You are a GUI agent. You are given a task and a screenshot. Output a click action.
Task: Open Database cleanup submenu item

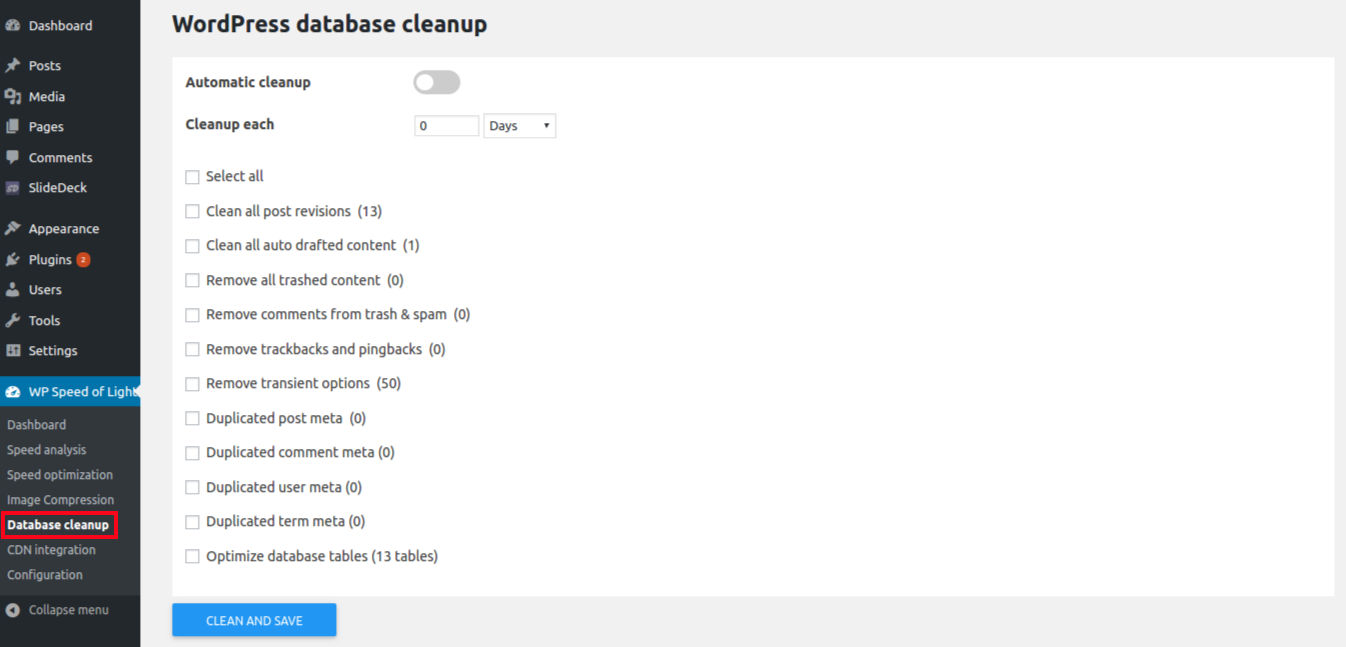pos(58,525)
